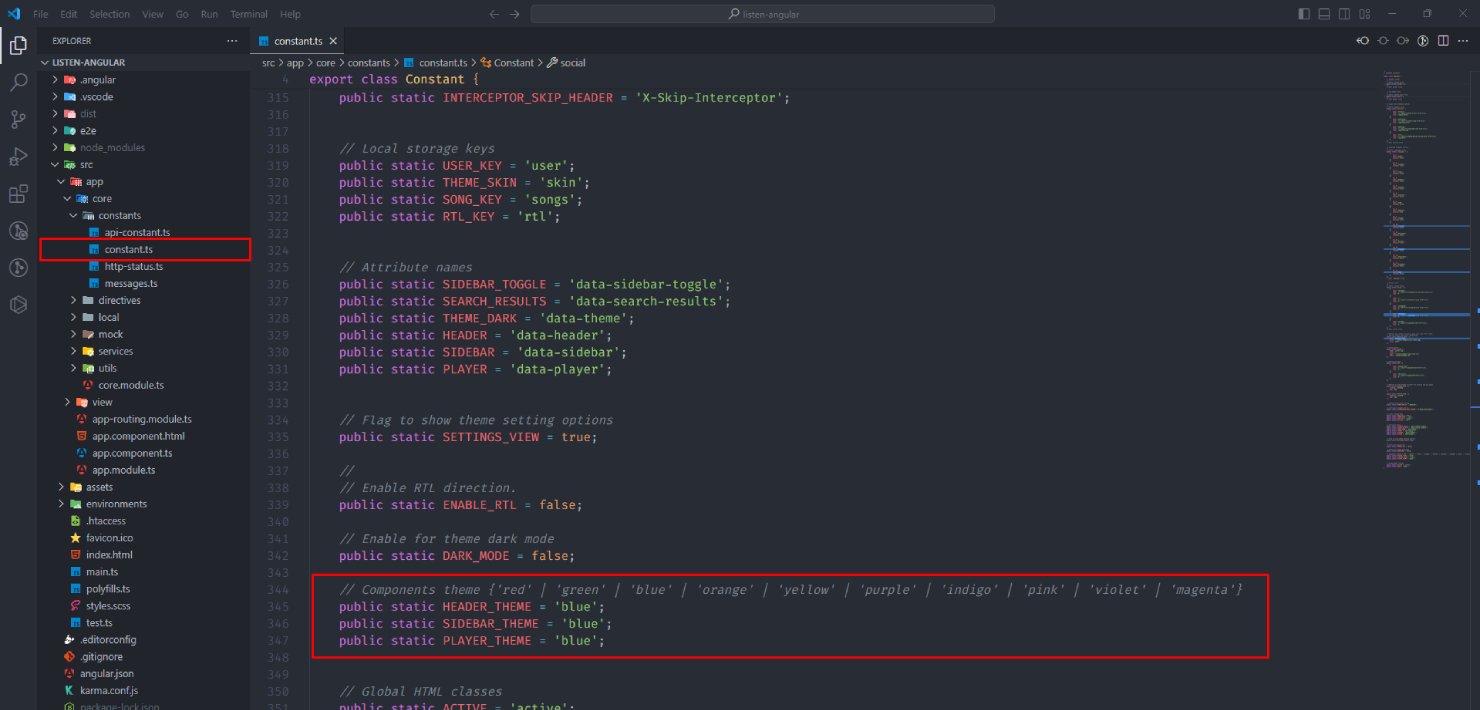The image size is (1480, 710).
Task: Close the constant.ts editor tab
Action: 334,41
